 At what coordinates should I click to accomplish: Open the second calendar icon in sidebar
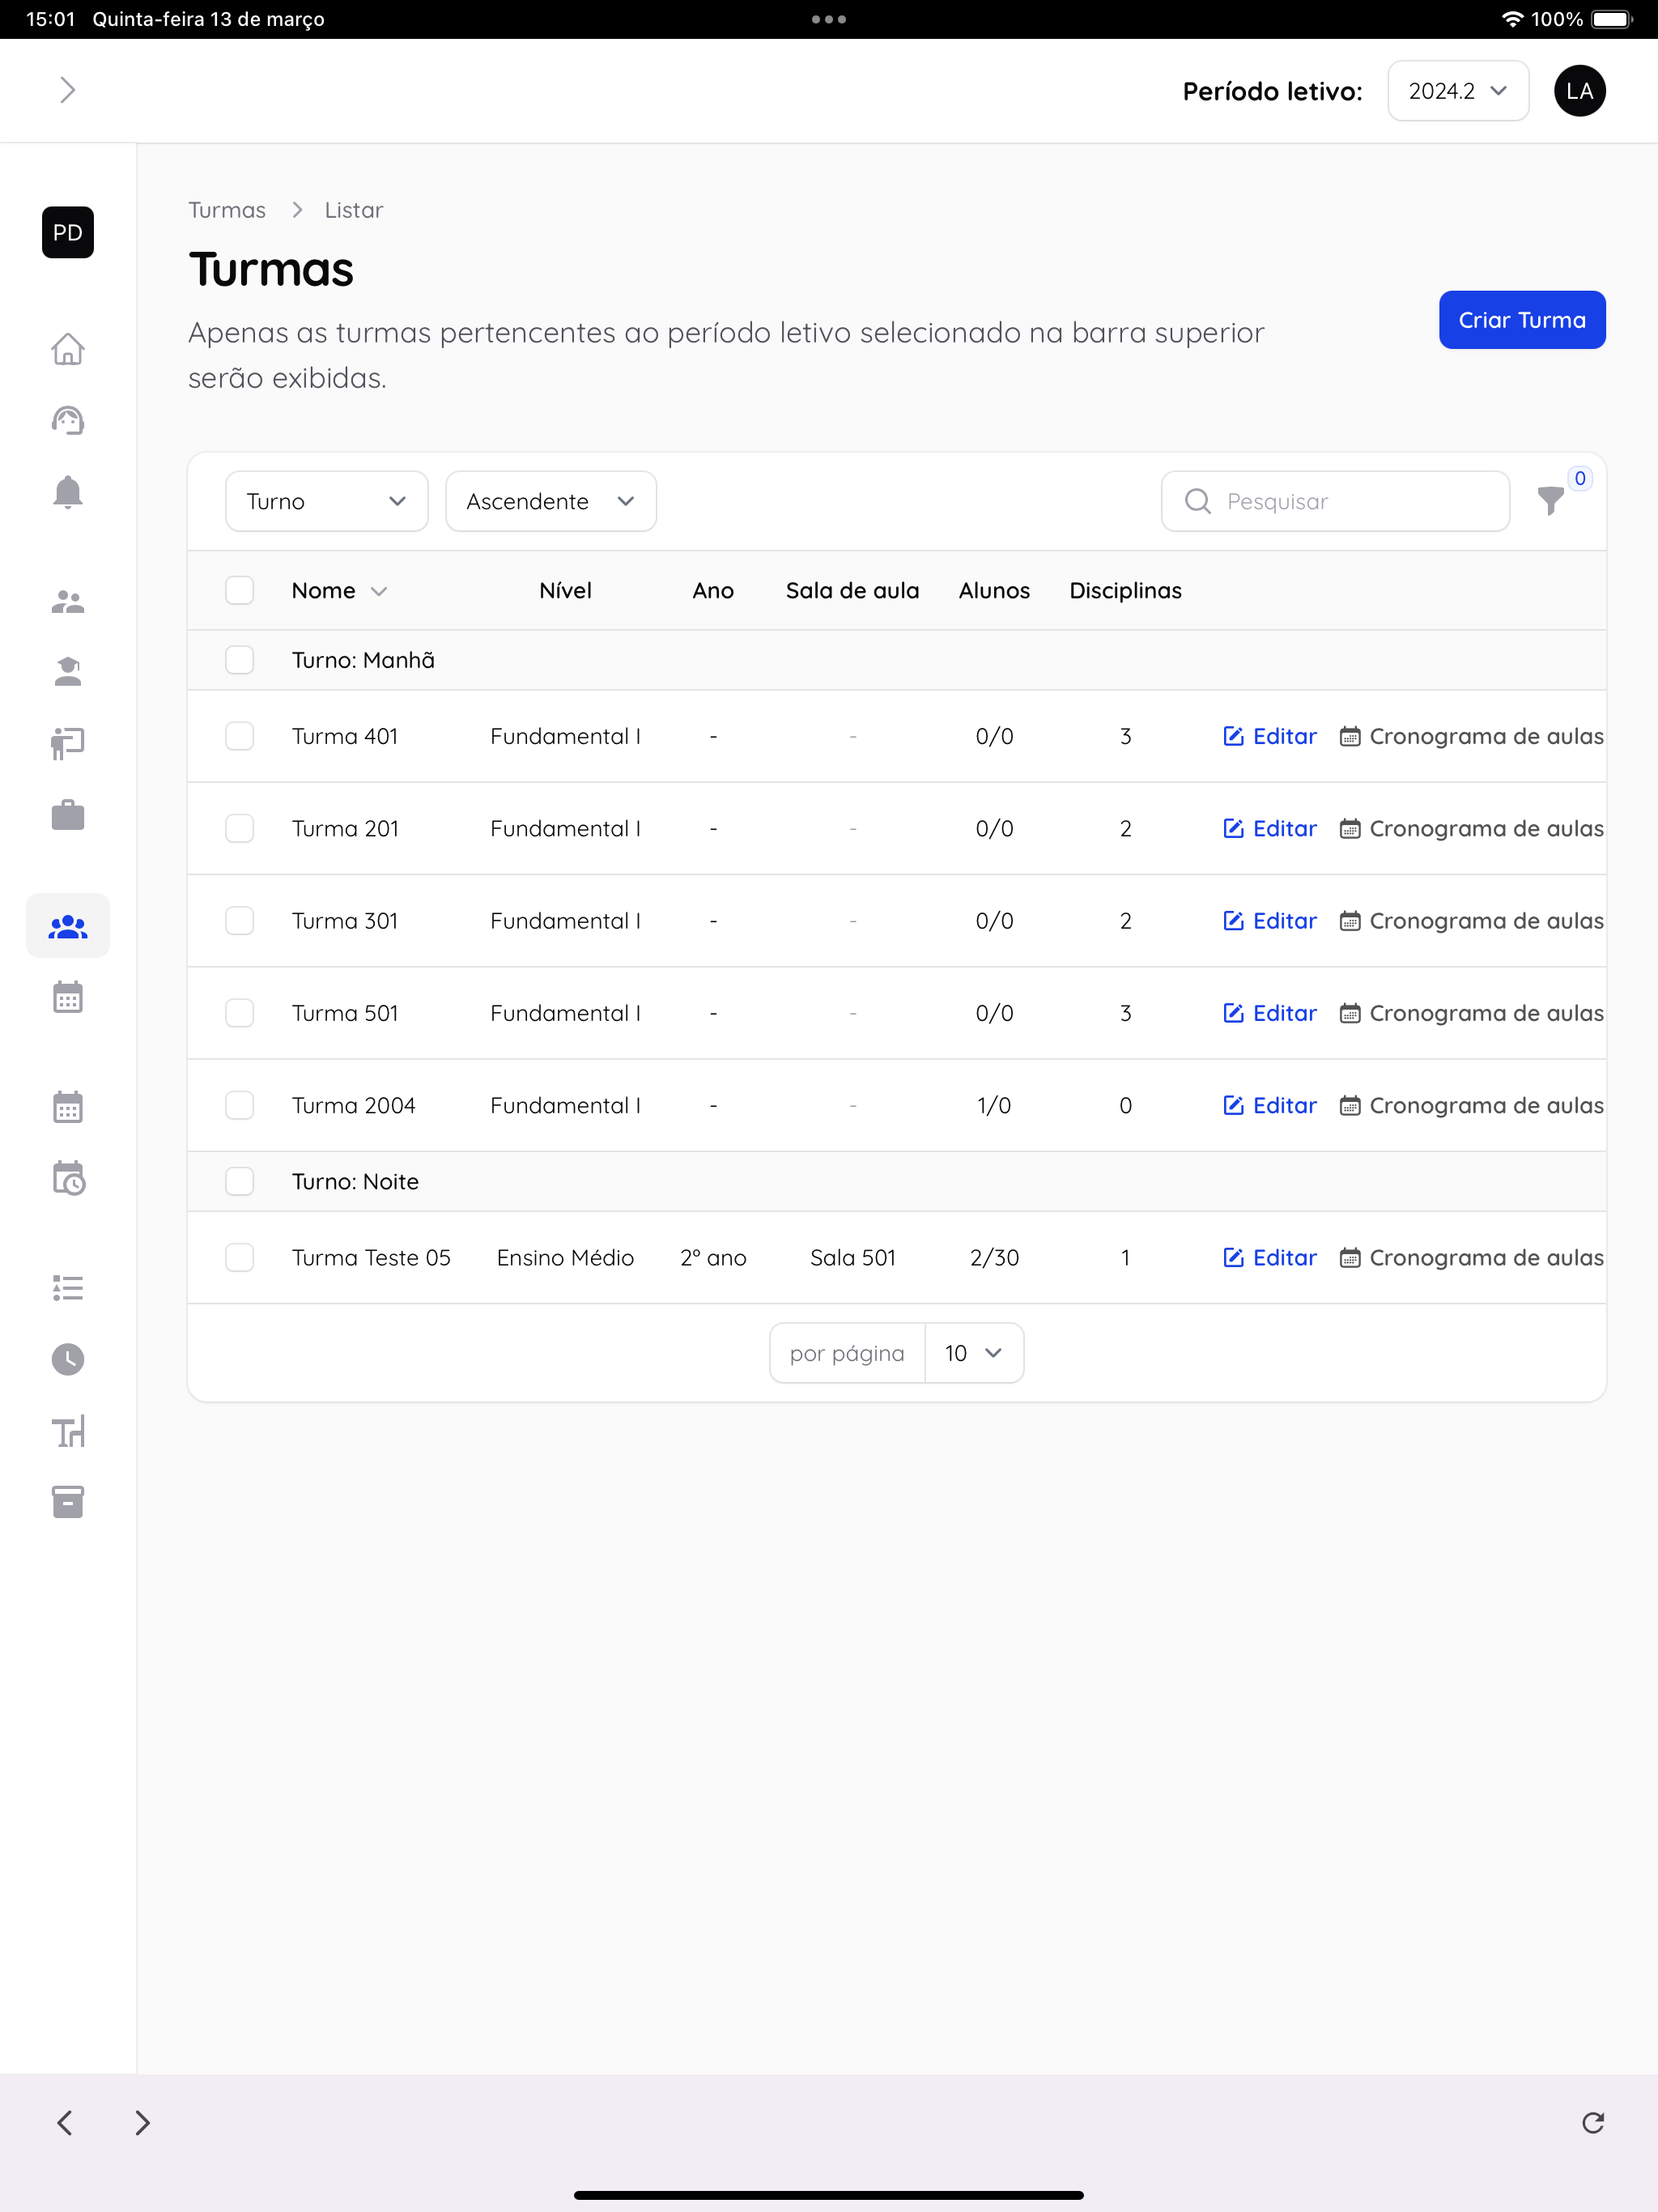tap(68, 1107)
